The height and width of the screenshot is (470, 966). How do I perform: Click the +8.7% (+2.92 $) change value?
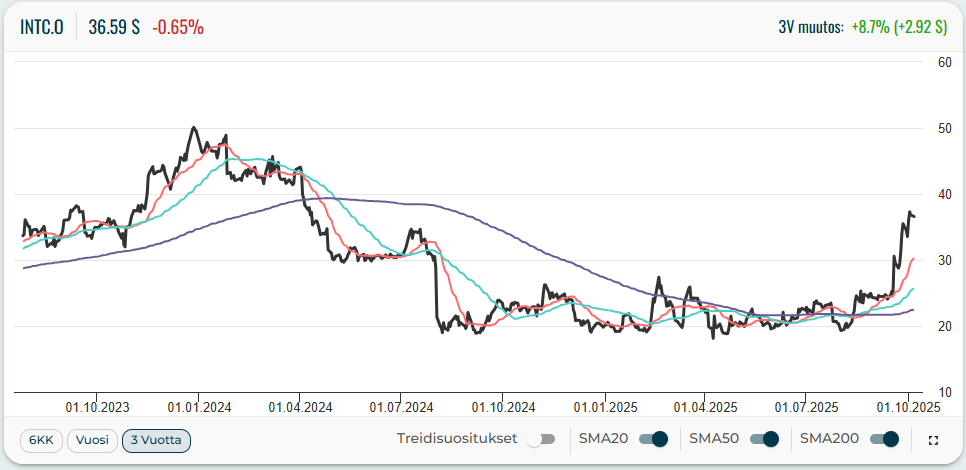tap(899, 27)
